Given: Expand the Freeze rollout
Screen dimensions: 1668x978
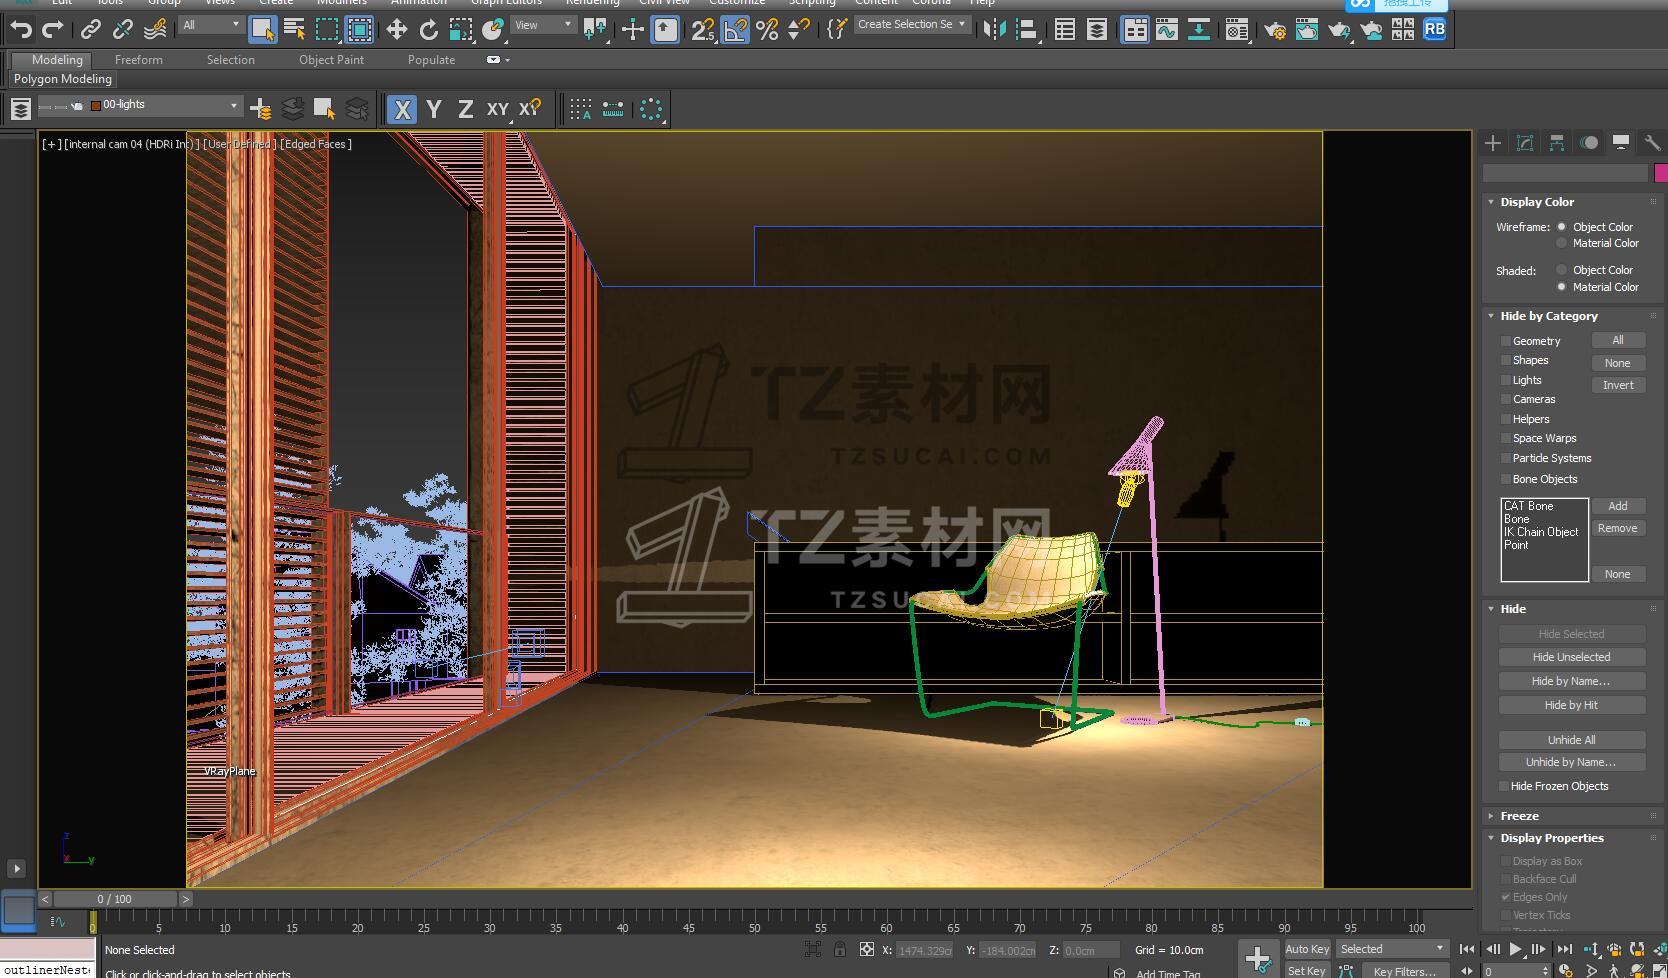Looking at the screenshot, I should pyautogui.click(x=1519, y=816).
